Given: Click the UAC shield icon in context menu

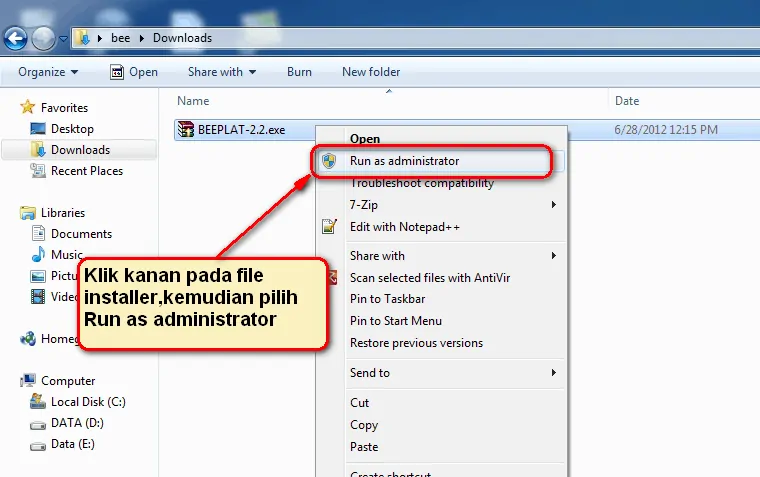Looking at the screenshot, I should click(329, 161).
